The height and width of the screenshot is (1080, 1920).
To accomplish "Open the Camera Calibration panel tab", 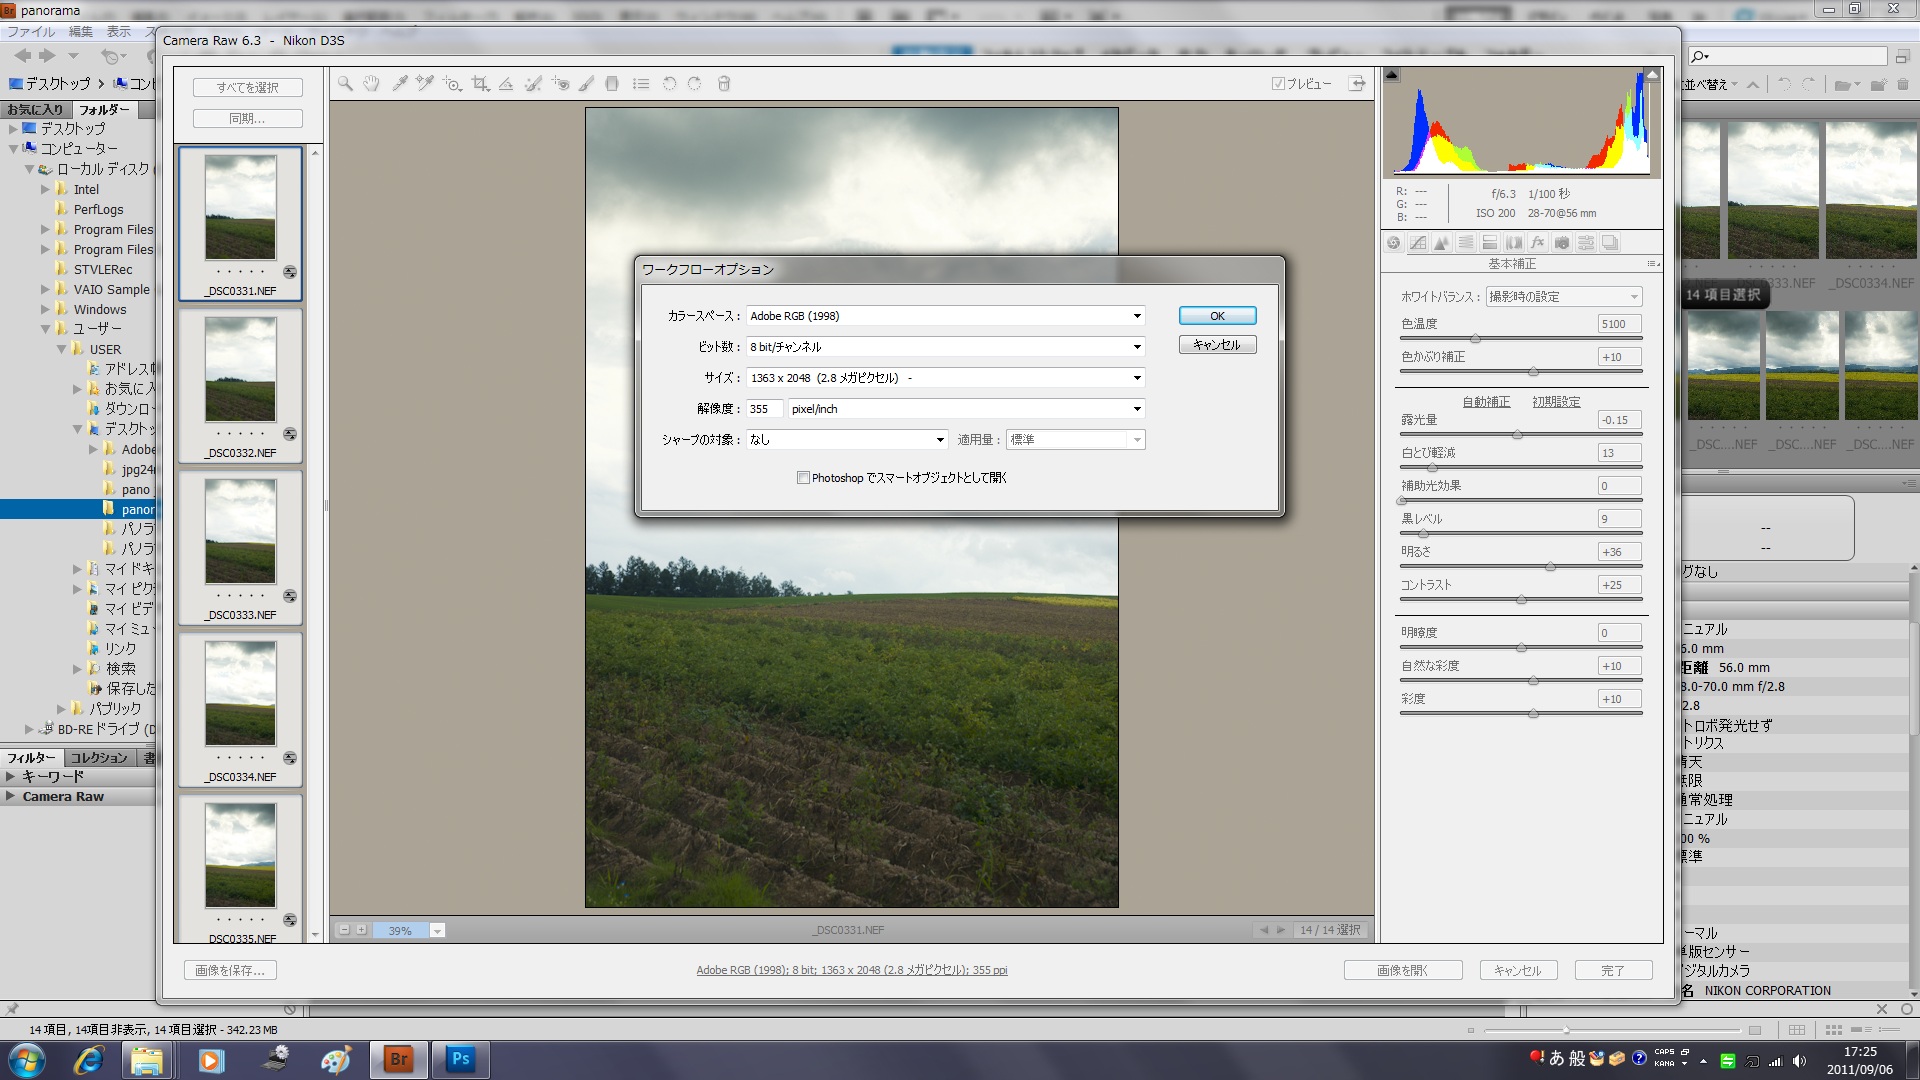I will (1562, 243).
